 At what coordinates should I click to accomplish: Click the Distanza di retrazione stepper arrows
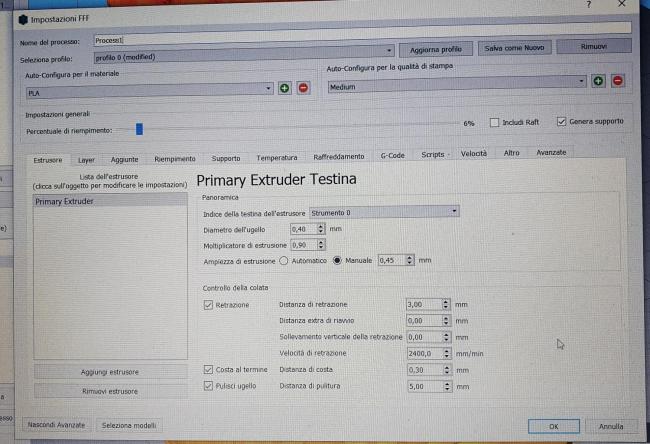pos(446,304)
